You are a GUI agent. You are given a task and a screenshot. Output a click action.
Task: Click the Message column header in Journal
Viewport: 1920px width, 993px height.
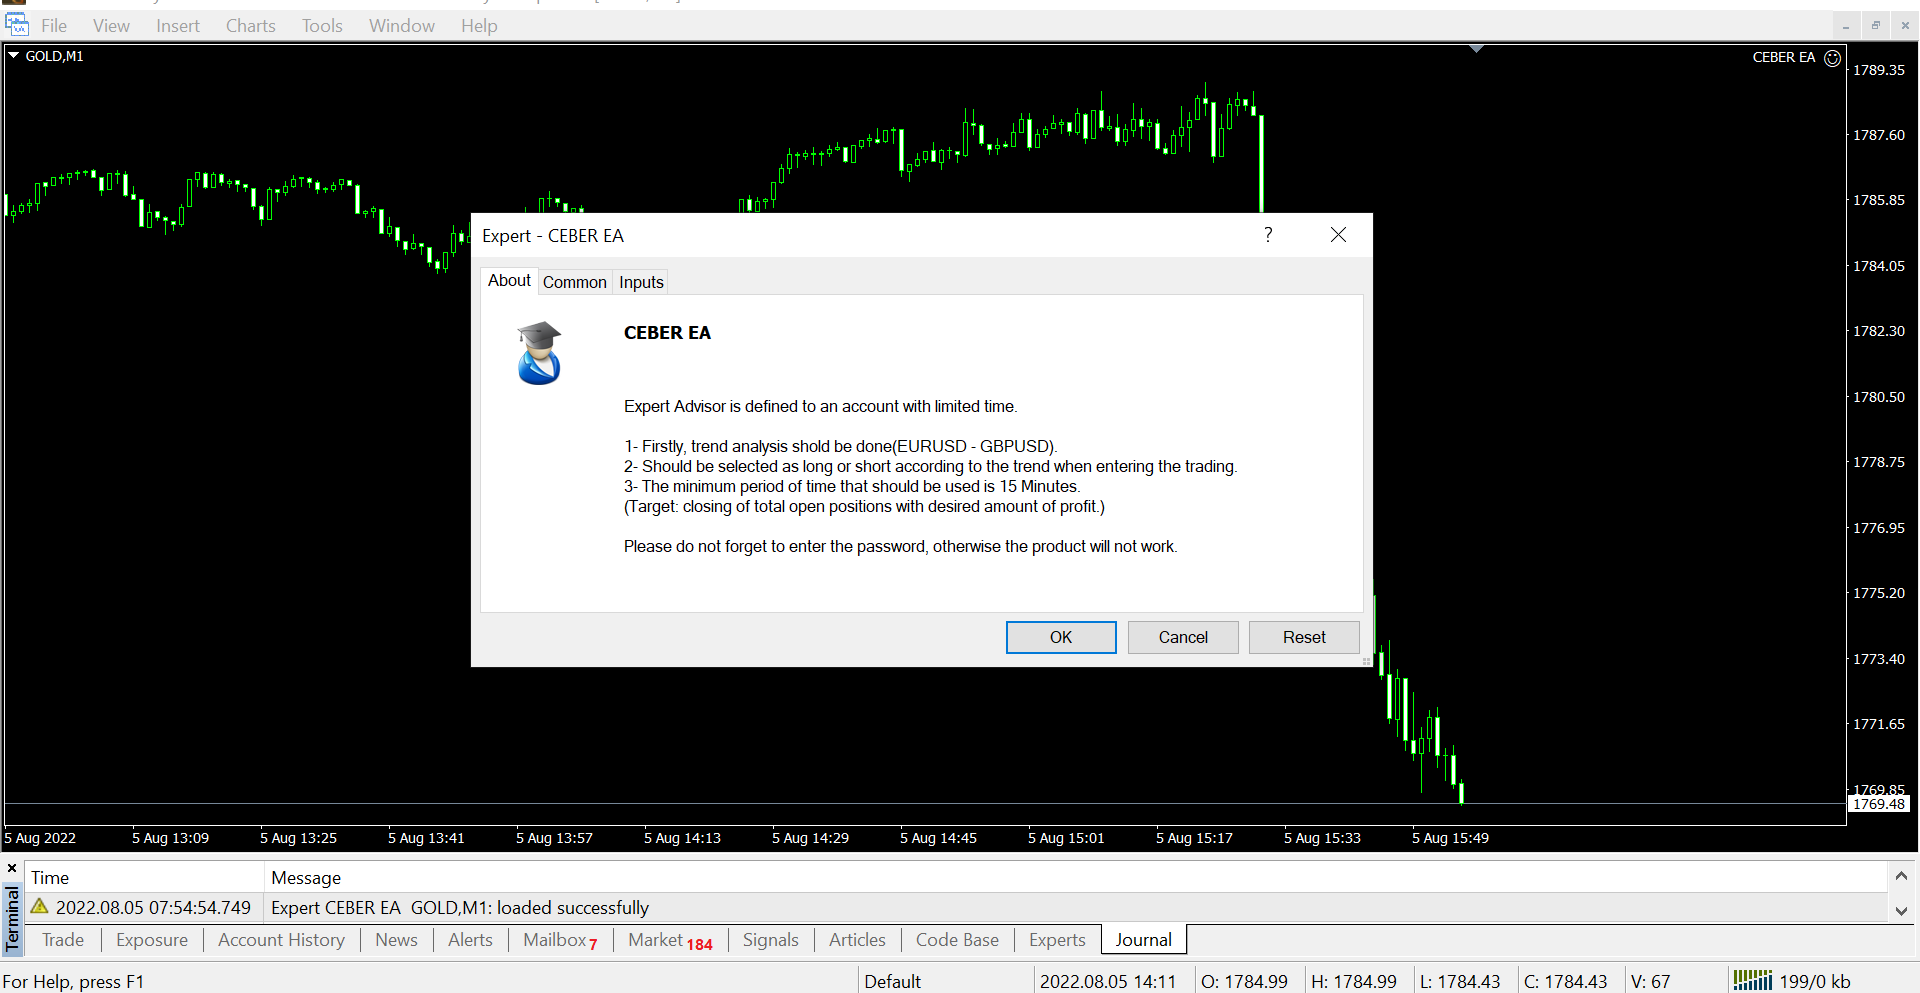point(1075,878)
